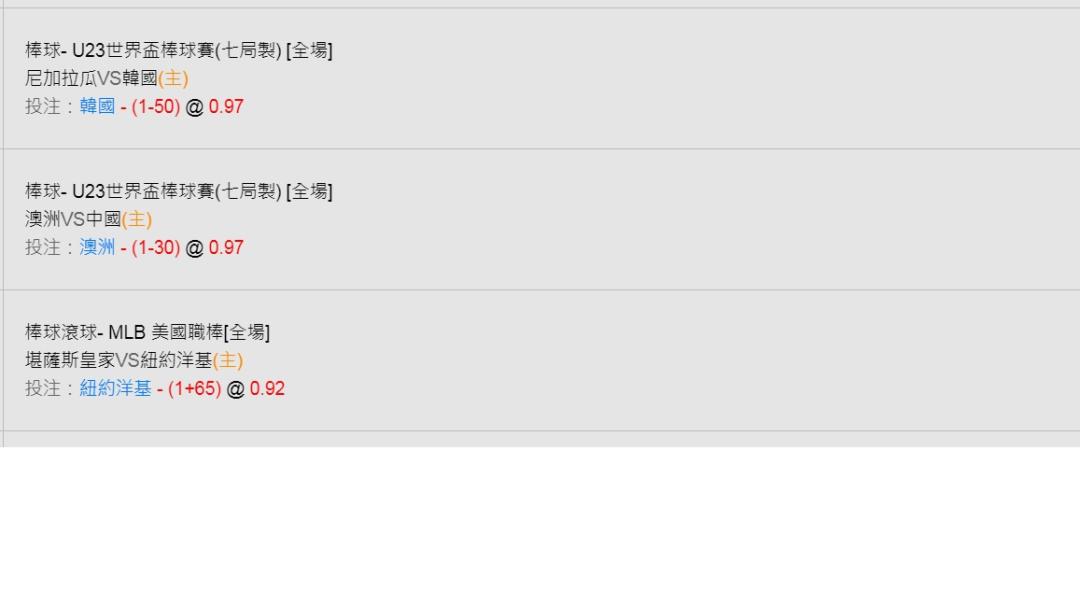Click the (主) home marker next to 紐約洋基

228,360
